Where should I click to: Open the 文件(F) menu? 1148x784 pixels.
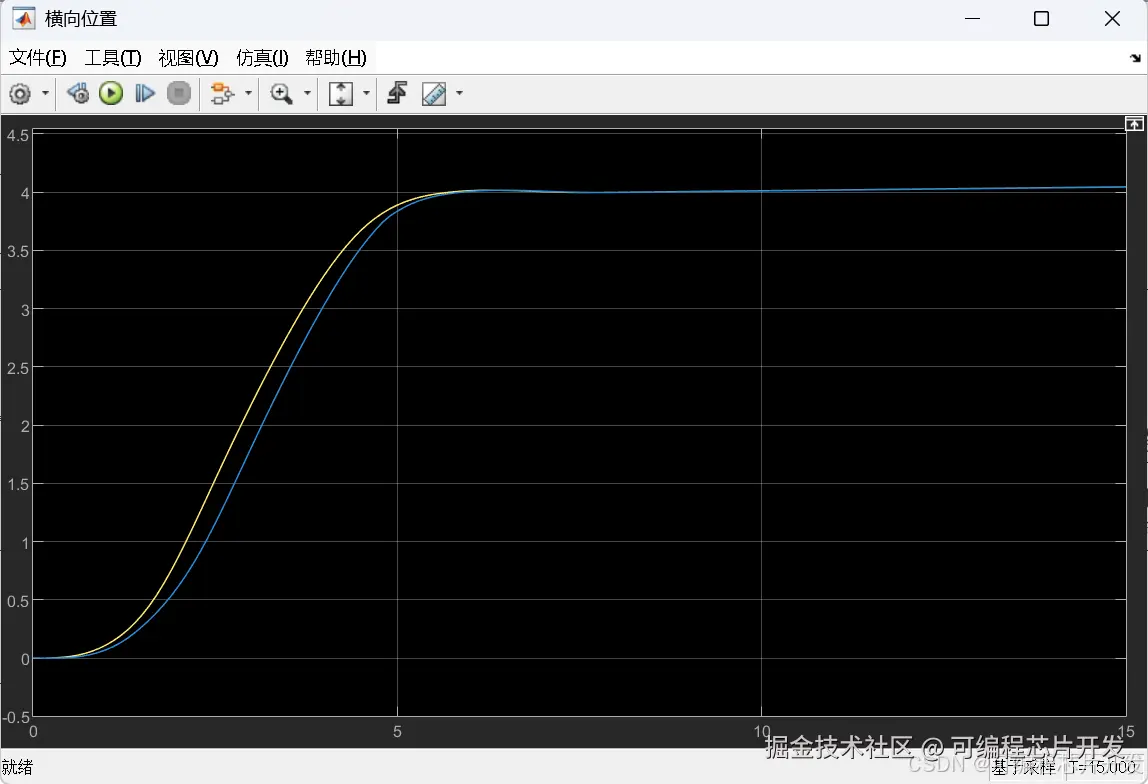tap(37, 58)
